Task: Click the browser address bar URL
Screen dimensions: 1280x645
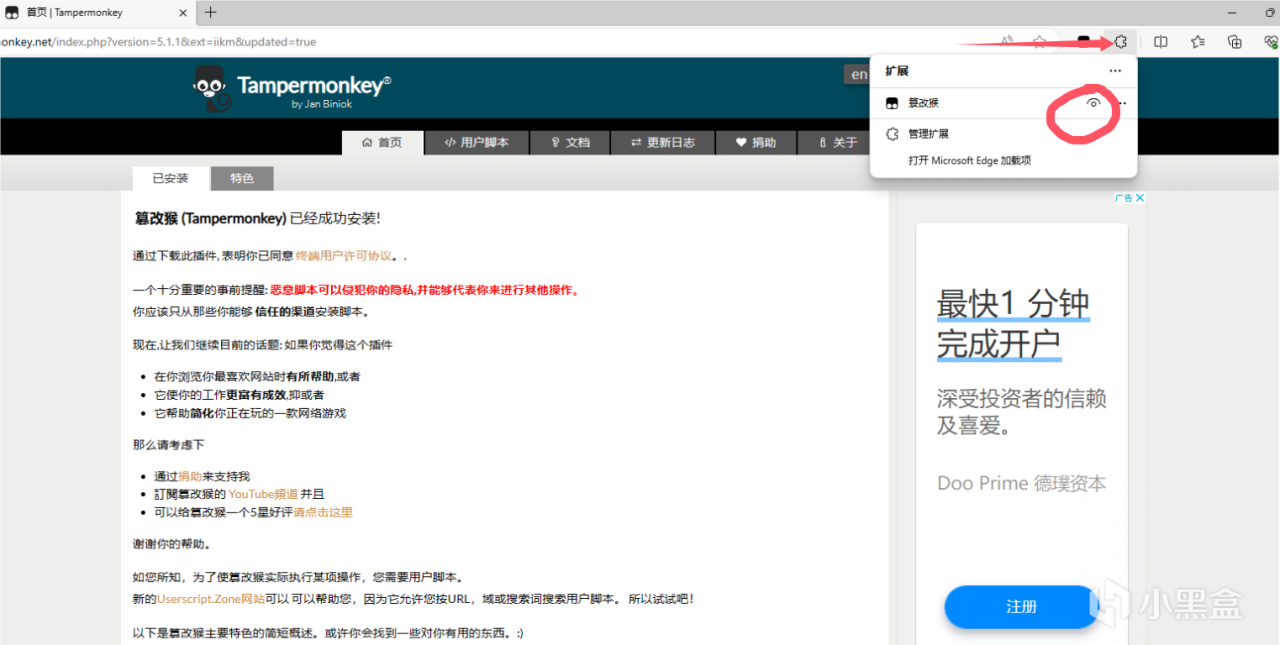Action: [x=158, y=42]
